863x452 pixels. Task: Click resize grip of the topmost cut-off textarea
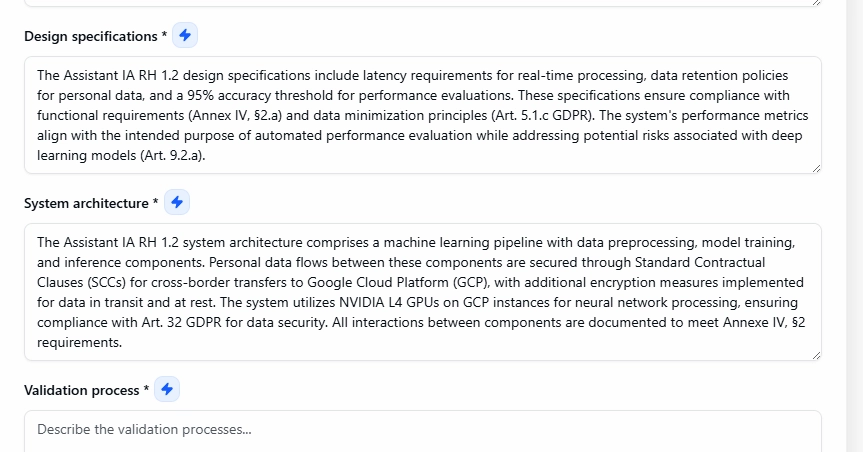coord(816,3)
